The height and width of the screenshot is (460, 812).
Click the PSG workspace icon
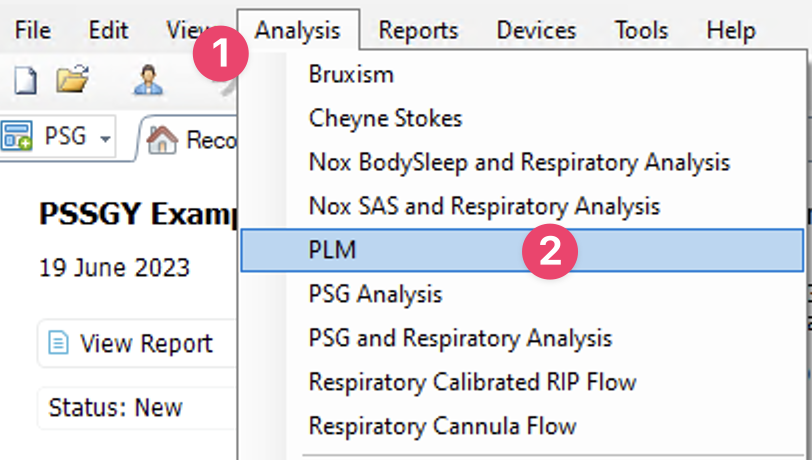pyautogui.click(x=17, y=136)
